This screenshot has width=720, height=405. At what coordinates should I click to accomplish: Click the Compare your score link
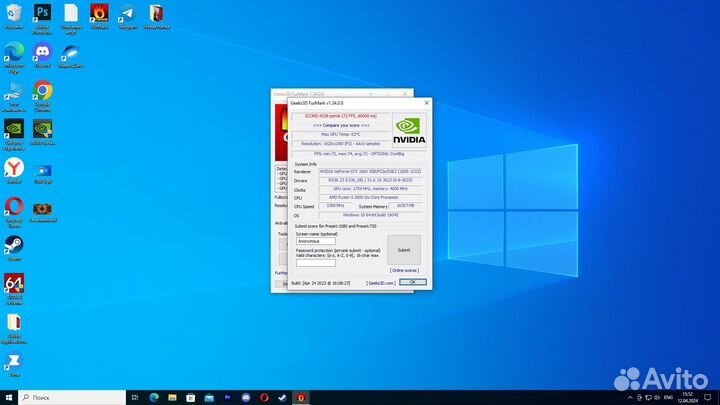coord(341,125)
